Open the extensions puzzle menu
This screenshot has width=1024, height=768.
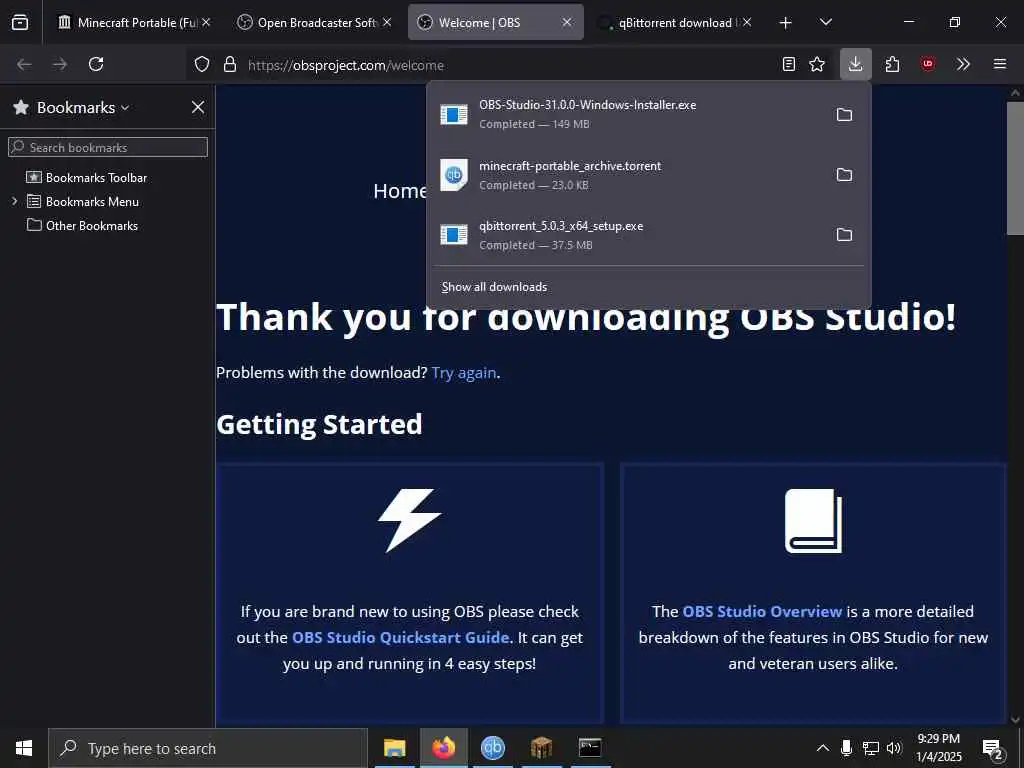(893, 64)
